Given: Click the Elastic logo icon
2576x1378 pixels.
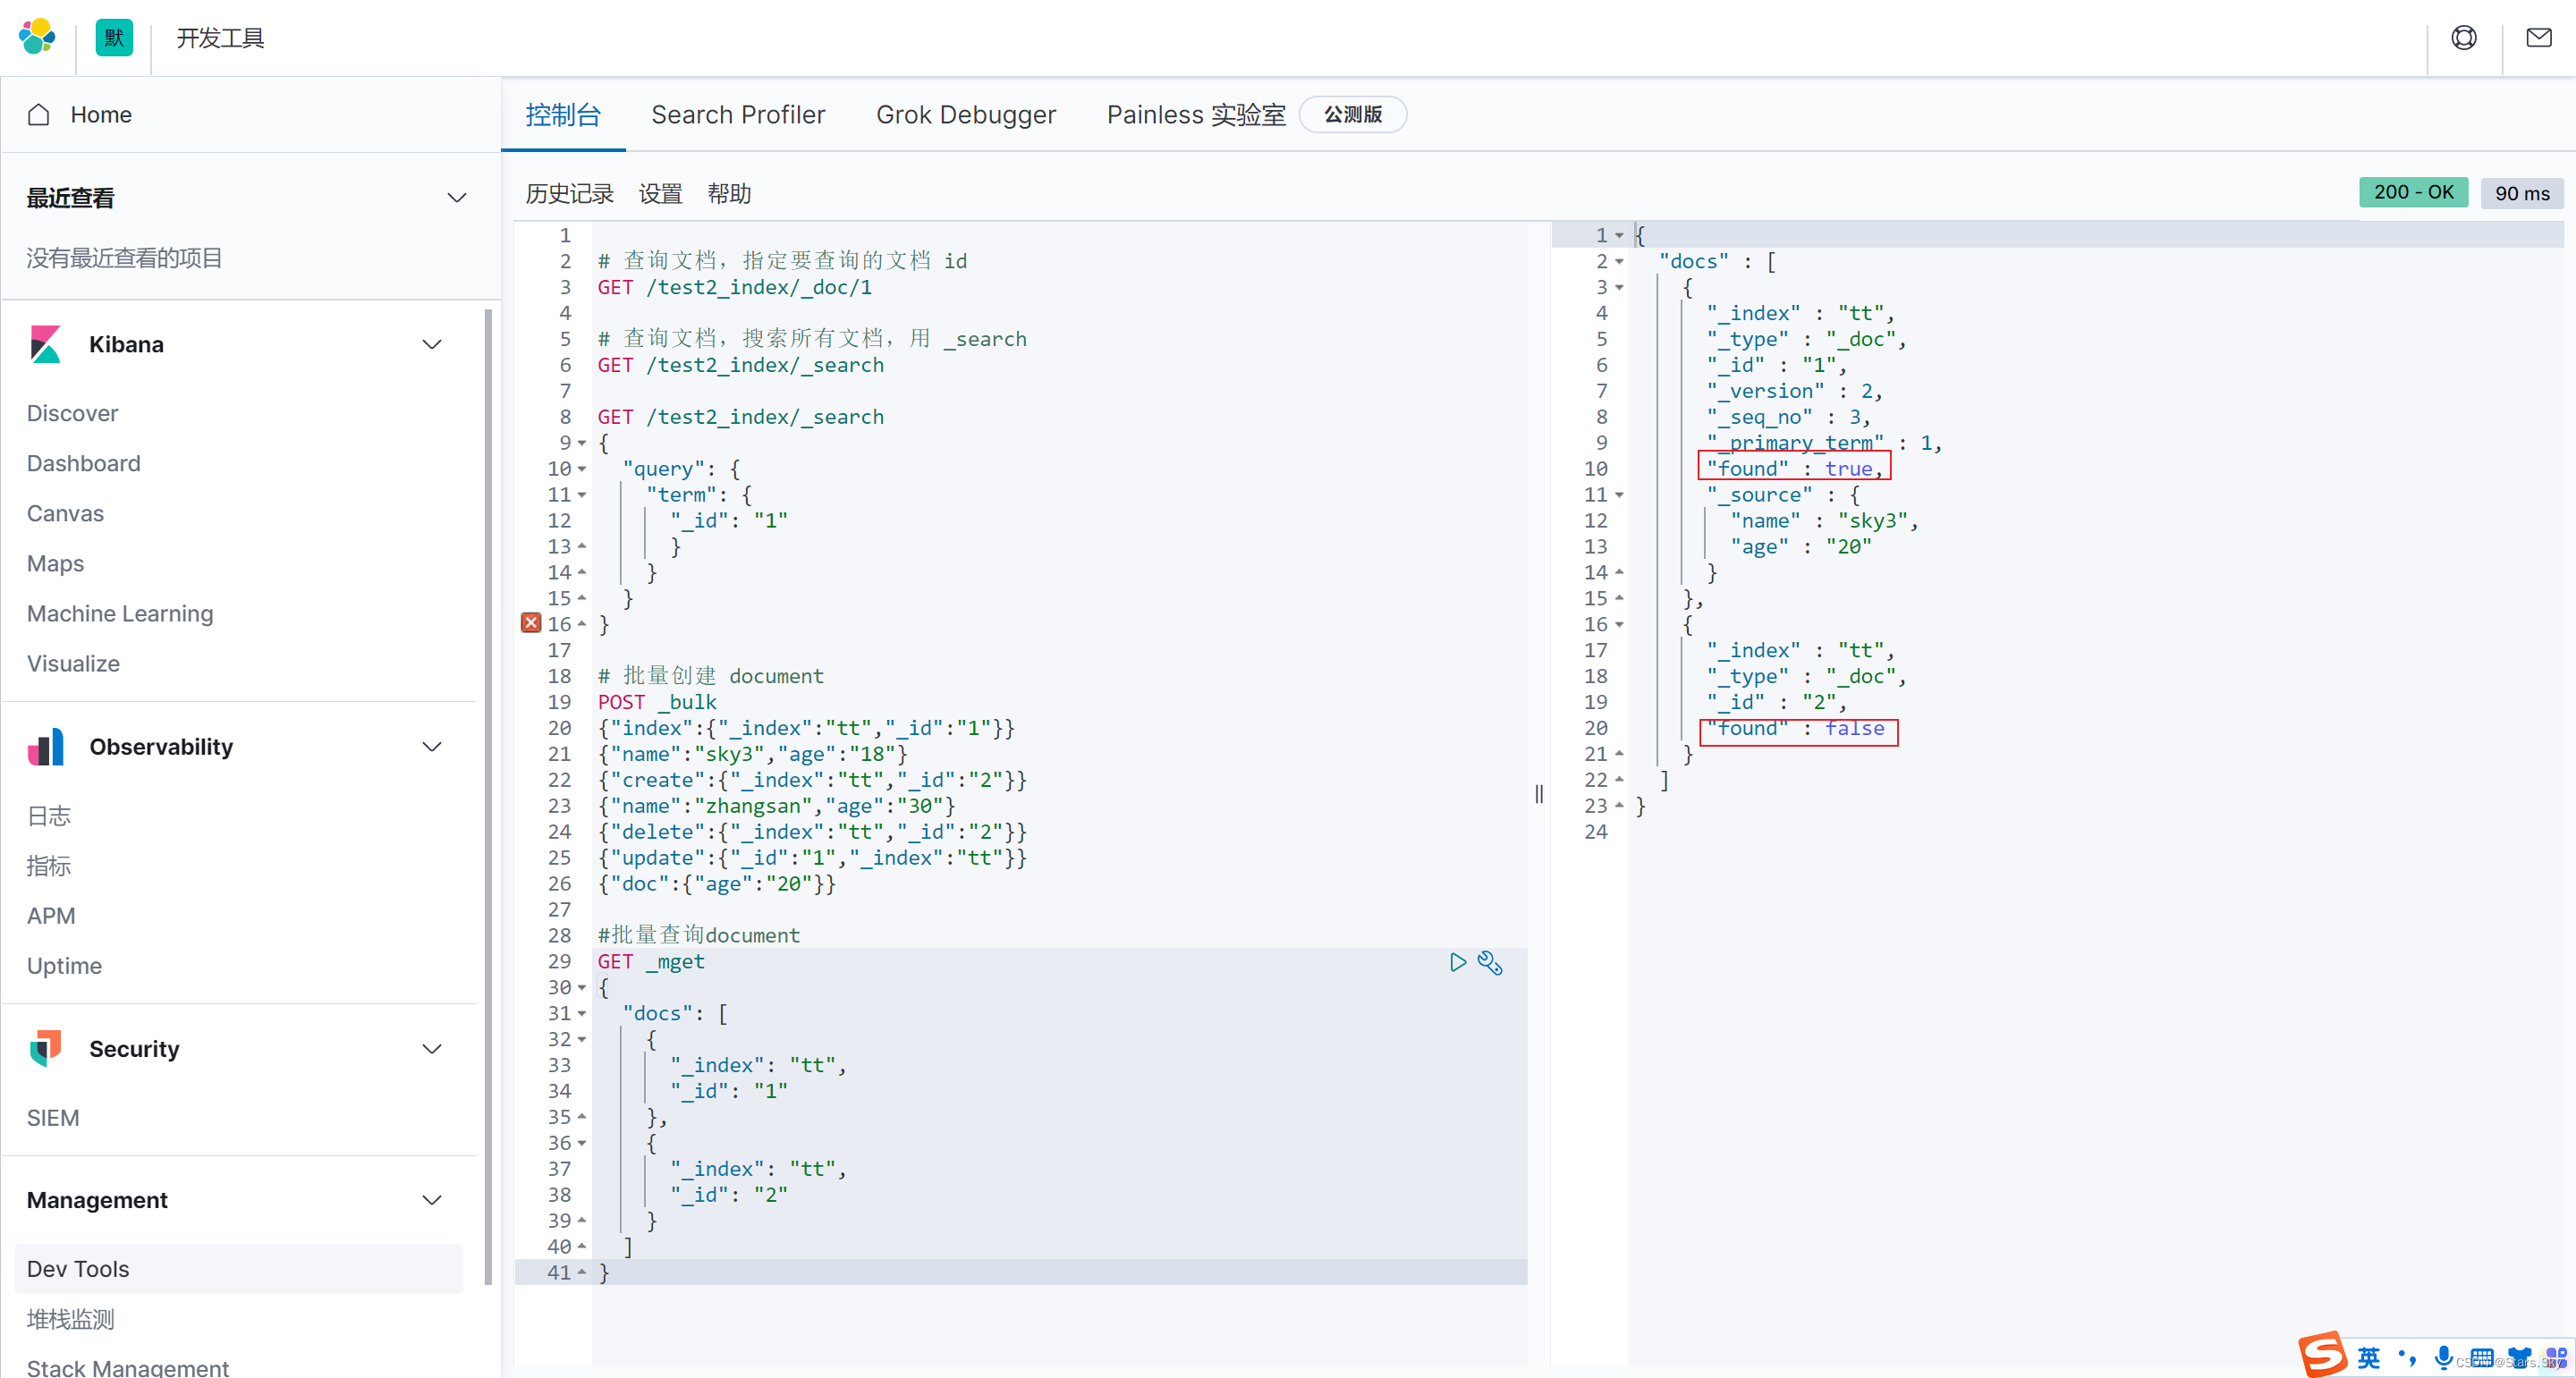Looking at the screenshot, I should [37, 37].
